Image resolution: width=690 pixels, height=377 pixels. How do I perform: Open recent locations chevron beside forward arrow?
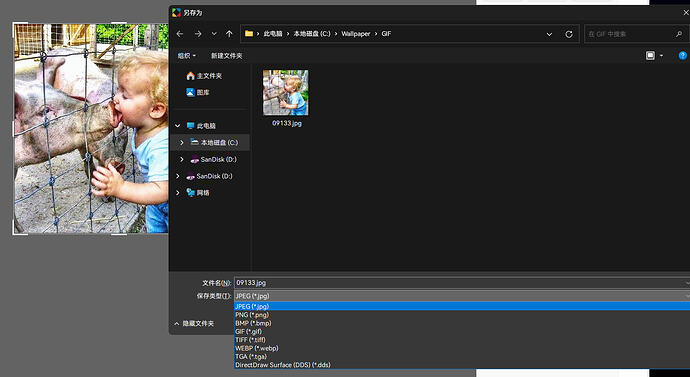tap(214, 34)
